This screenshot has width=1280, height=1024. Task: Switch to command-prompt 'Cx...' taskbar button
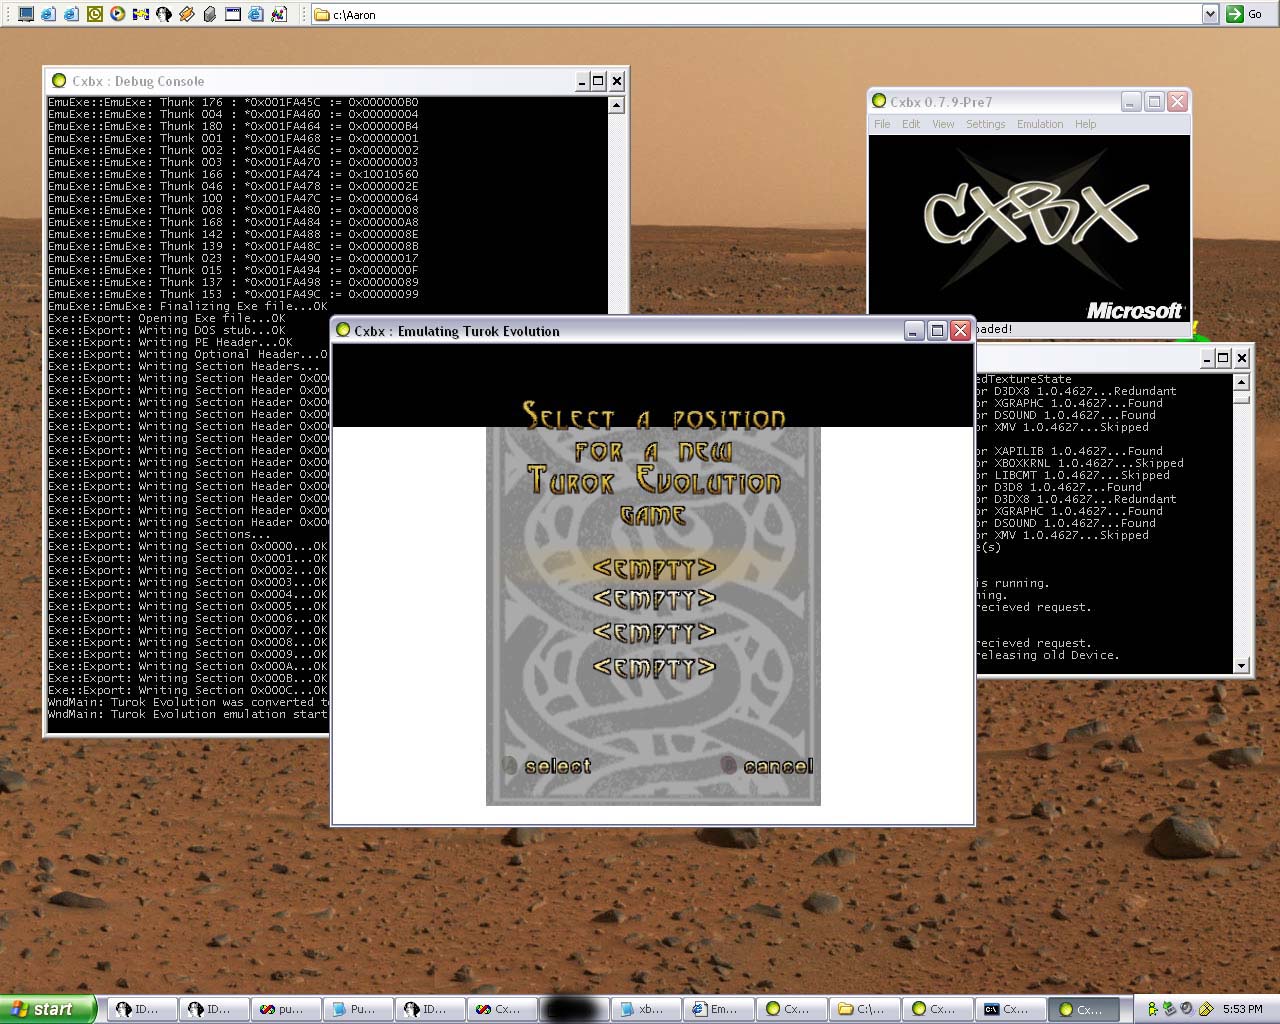point(1010,1009)
